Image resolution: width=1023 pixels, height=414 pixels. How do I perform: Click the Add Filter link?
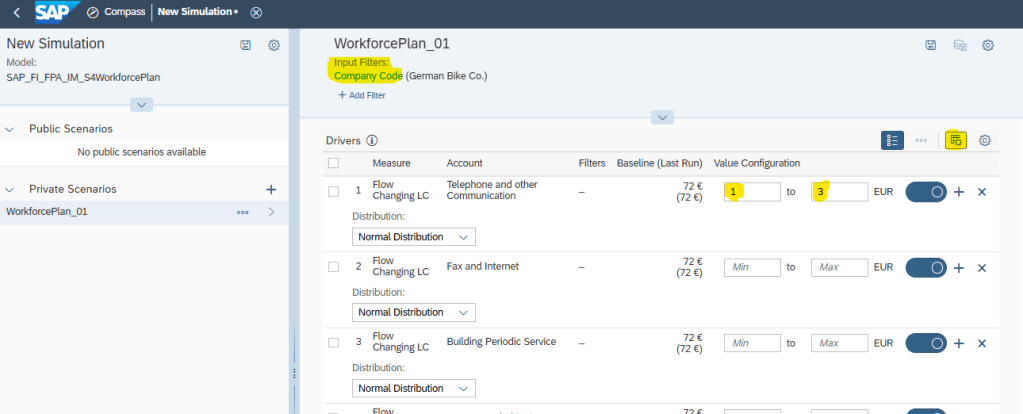[361, 95]
